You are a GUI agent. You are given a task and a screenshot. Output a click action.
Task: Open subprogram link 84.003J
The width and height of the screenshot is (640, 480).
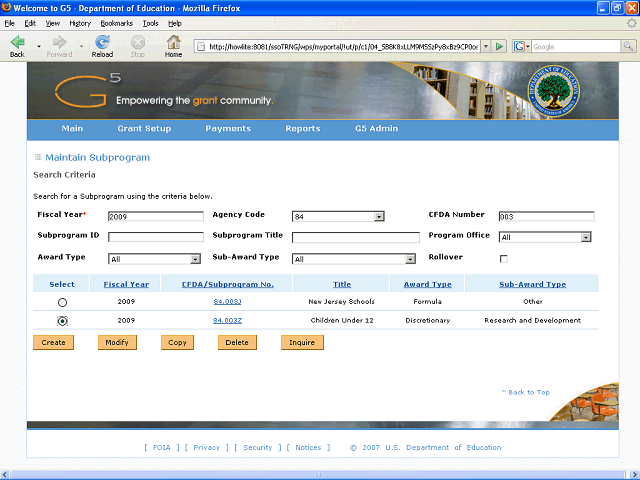(227, 302)
